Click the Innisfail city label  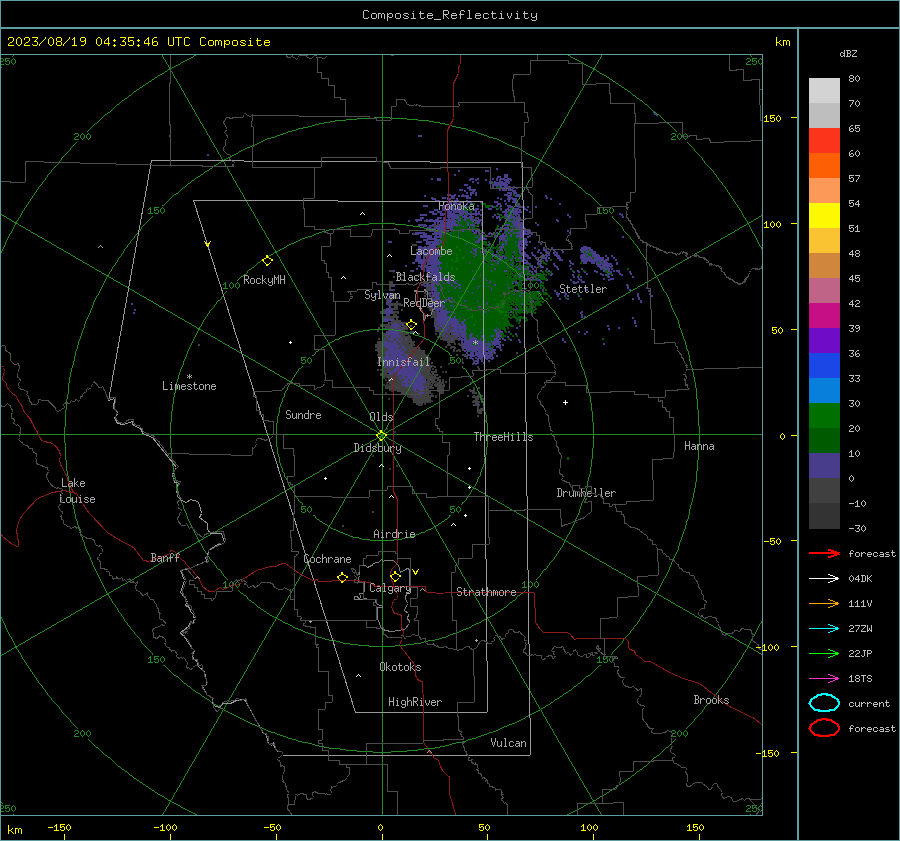(404, 362)
